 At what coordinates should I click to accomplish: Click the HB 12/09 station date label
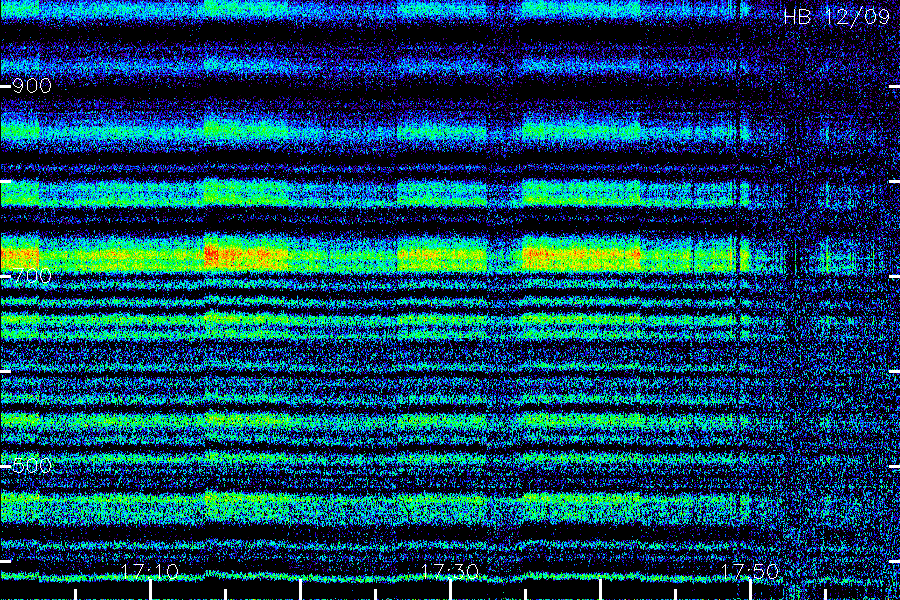tap(836, 17)
